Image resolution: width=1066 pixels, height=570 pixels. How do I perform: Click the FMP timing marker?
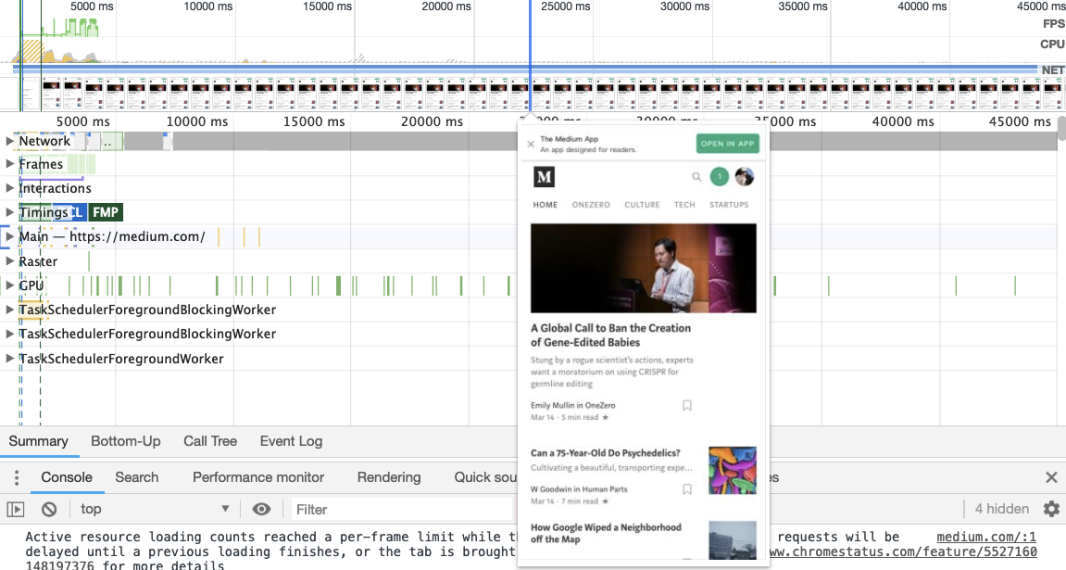[x=105, y=212]
